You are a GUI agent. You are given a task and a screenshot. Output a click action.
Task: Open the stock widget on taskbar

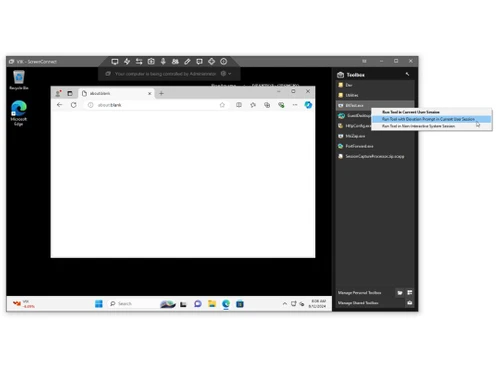[23, 304]
